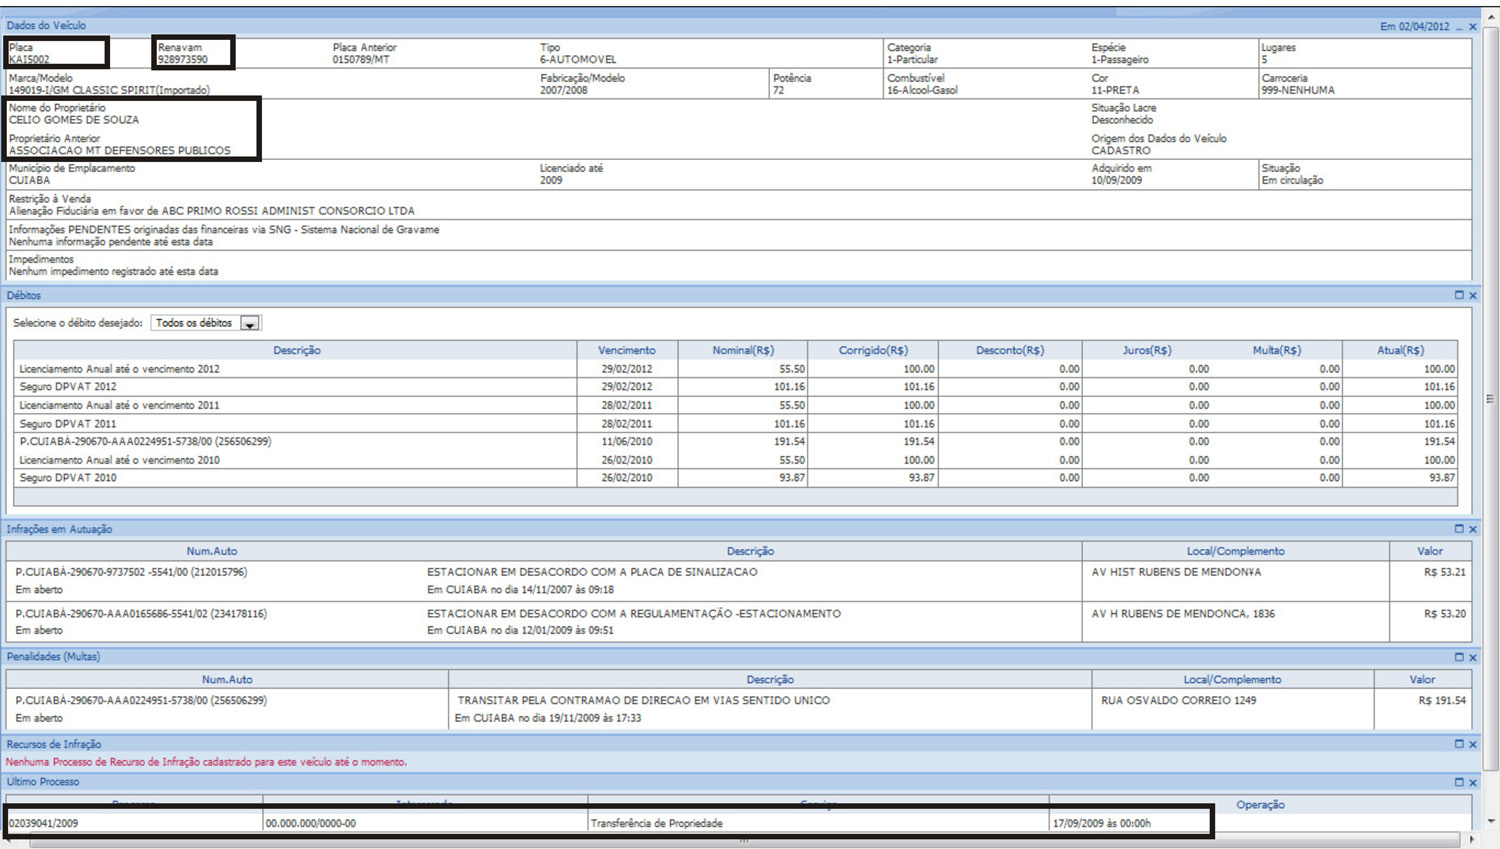Click Descrição header in Débitos table
The height and width of the screenshot is (849, 1500).
297,350
